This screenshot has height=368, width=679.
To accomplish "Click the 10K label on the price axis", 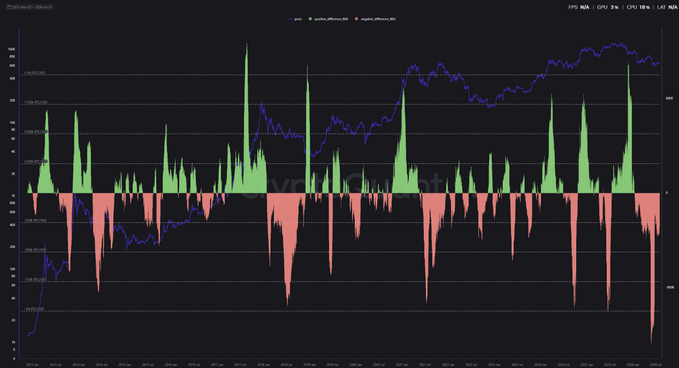I will tap(13, 123).
